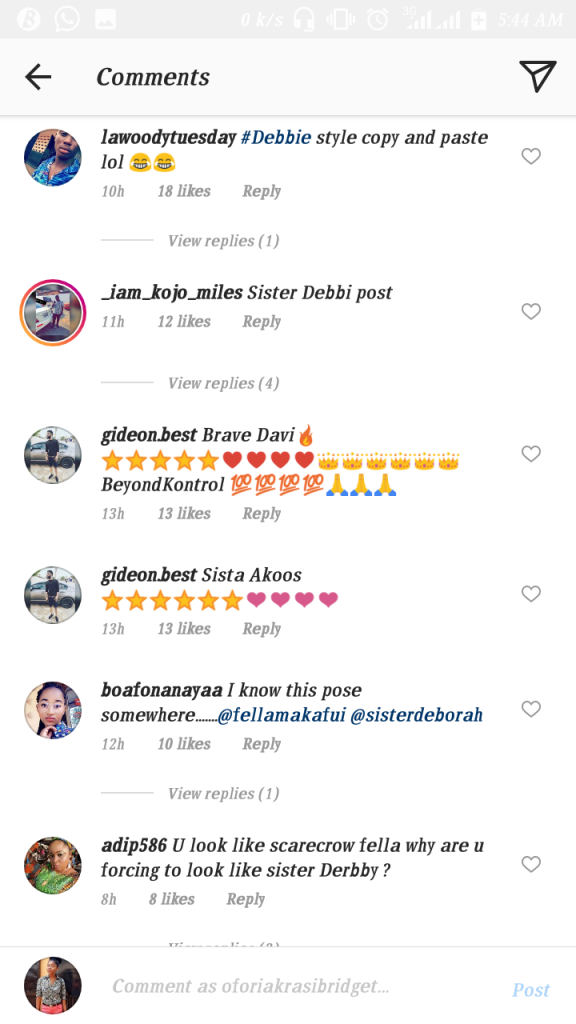This screenshot has height=1024, width=576.
Task: Heart boafonanayaa's comment
Action: click(x=531, y=709)
